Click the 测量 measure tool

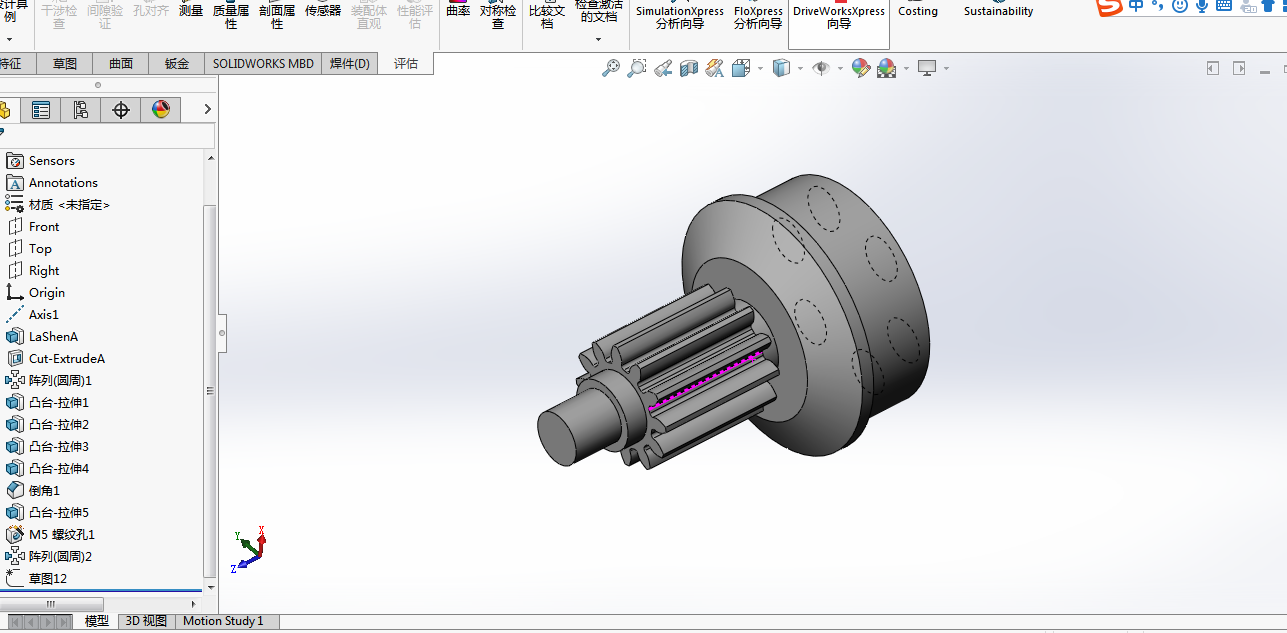click(191, 11)
